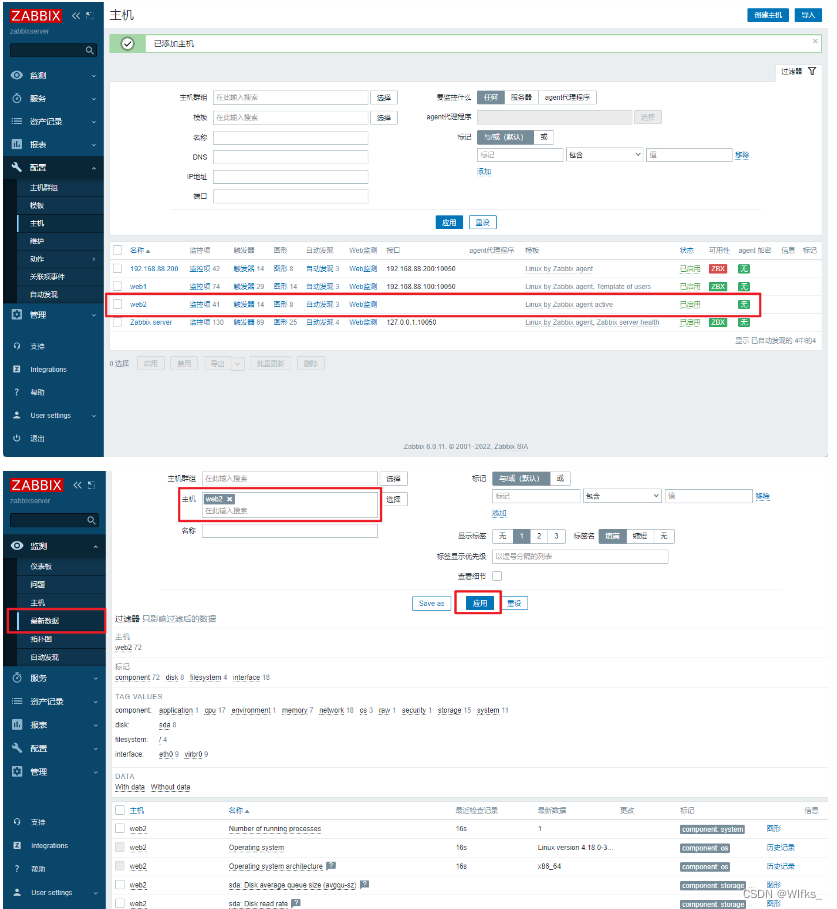Click the sidebar search magnifier in the lower page
837x909 pixels.
pyautogui.click(x=91, y=520)
